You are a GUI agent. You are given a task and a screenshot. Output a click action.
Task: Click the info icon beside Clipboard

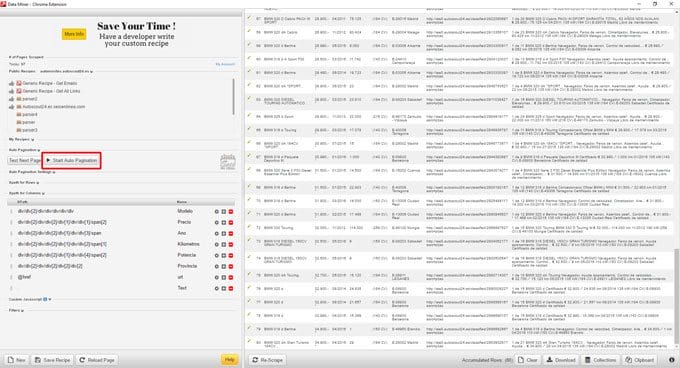pos(671,360)
